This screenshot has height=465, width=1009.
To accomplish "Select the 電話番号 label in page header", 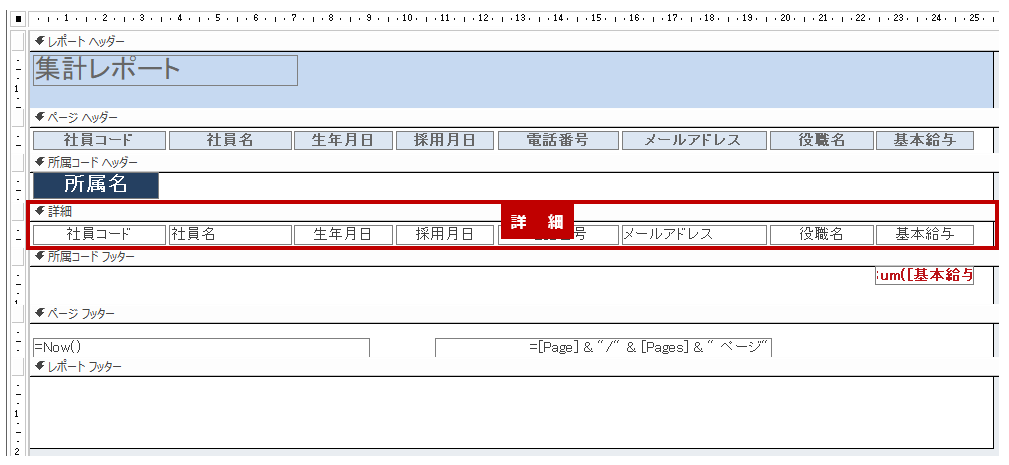I will click(x=556, y=140).
